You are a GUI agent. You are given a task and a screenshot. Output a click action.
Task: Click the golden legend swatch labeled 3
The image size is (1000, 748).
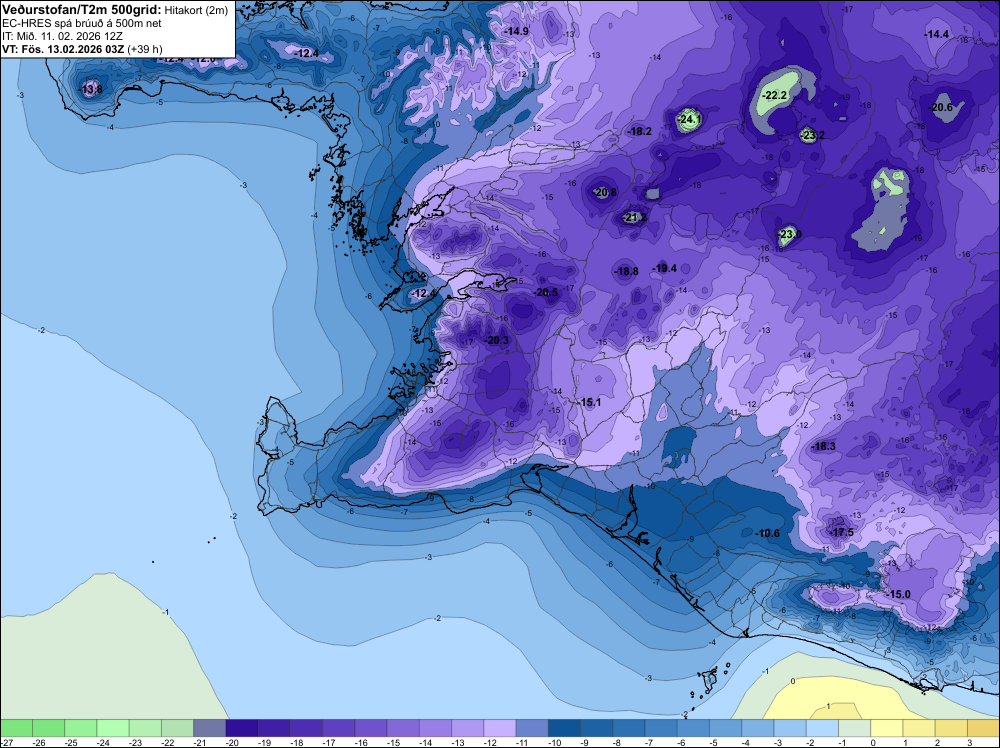(983, 728)
